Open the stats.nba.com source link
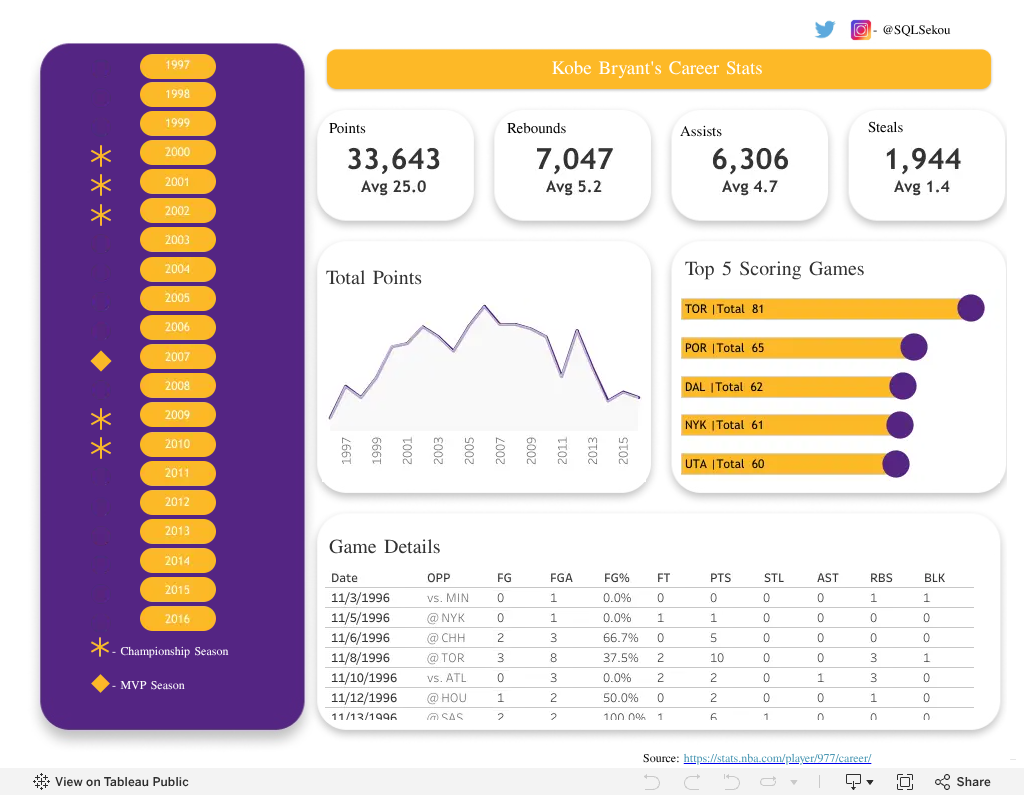Screen dimensions: 1024x795 (x=777, y=758)
